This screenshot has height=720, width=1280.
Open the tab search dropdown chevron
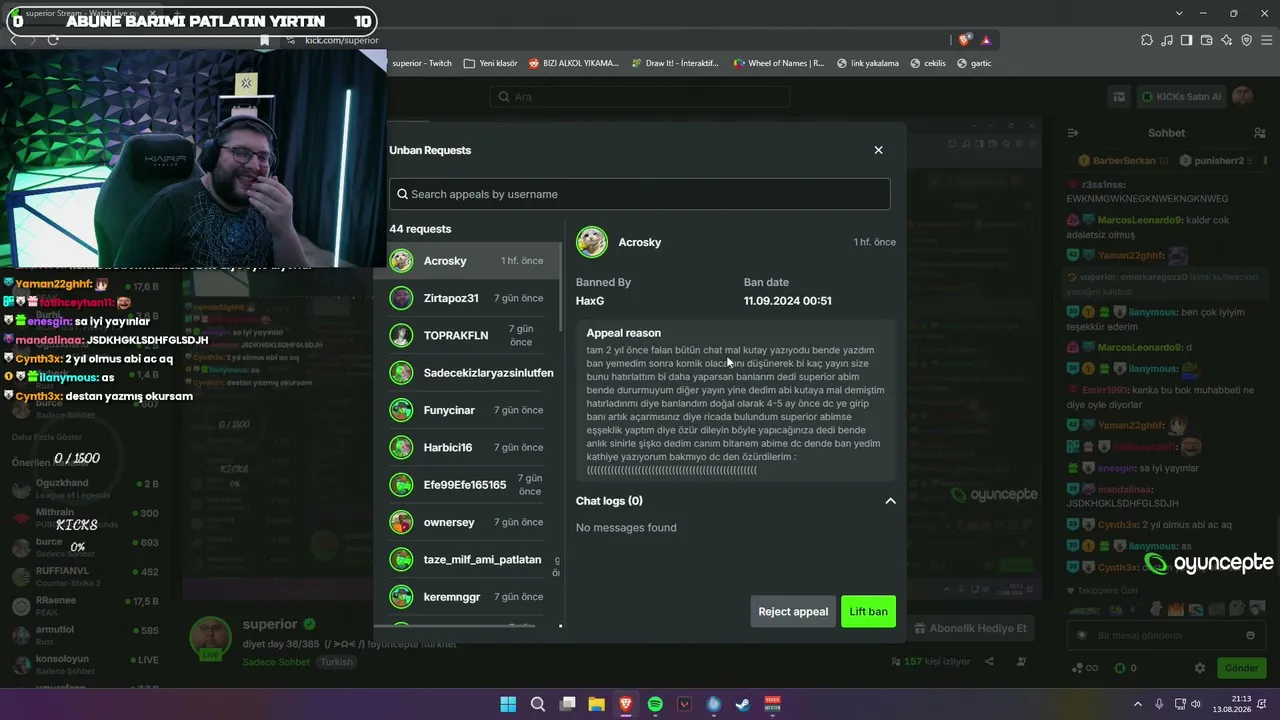click(x=1179, y=13)
